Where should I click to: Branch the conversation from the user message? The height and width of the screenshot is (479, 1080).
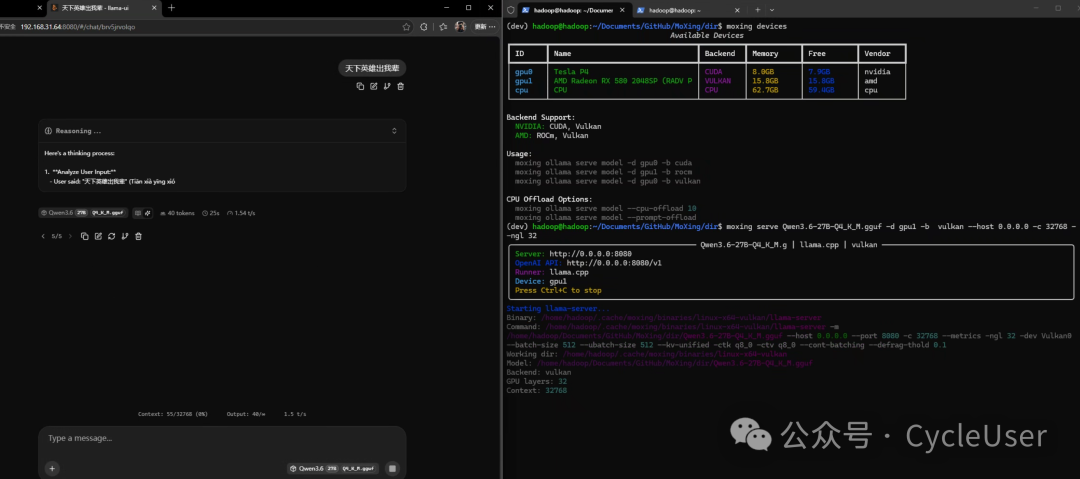[386, 86]
